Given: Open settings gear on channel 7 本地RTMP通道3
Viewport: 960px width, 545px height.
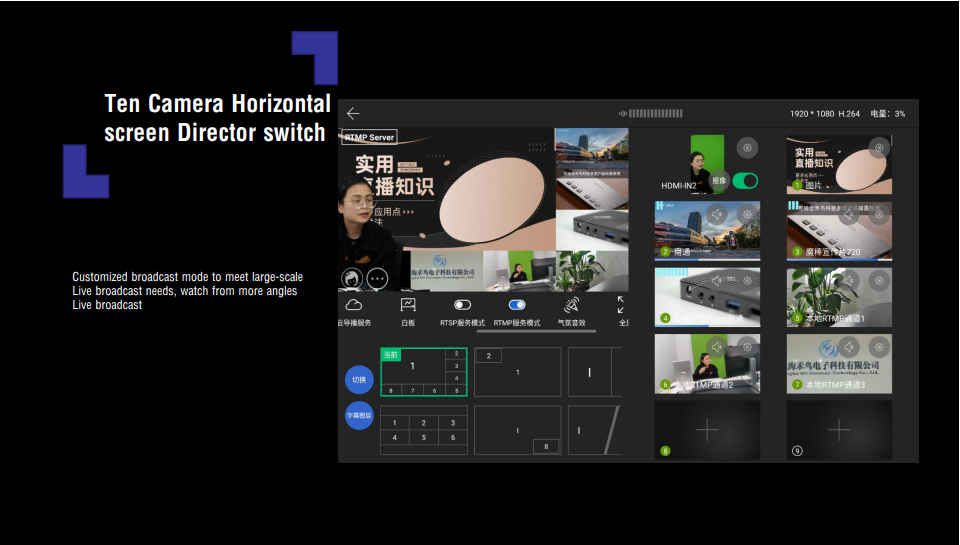Looking at the screenshot, I should click(879, 347).
